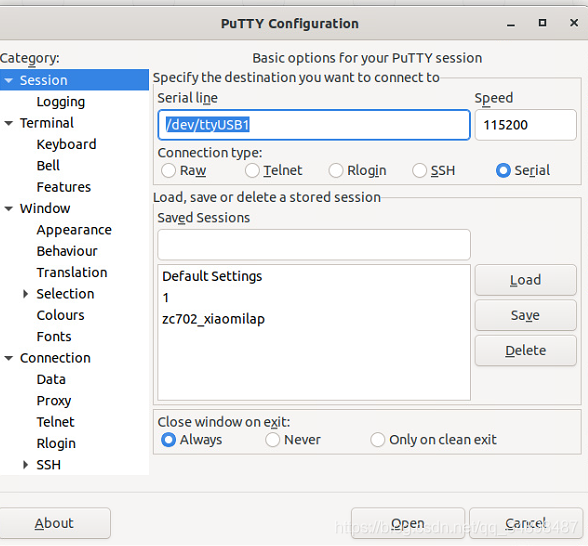Open the Rlogin settings in tree
Image resolution: width=588 pixels, height=546 pixels.
tap(56, 444)
